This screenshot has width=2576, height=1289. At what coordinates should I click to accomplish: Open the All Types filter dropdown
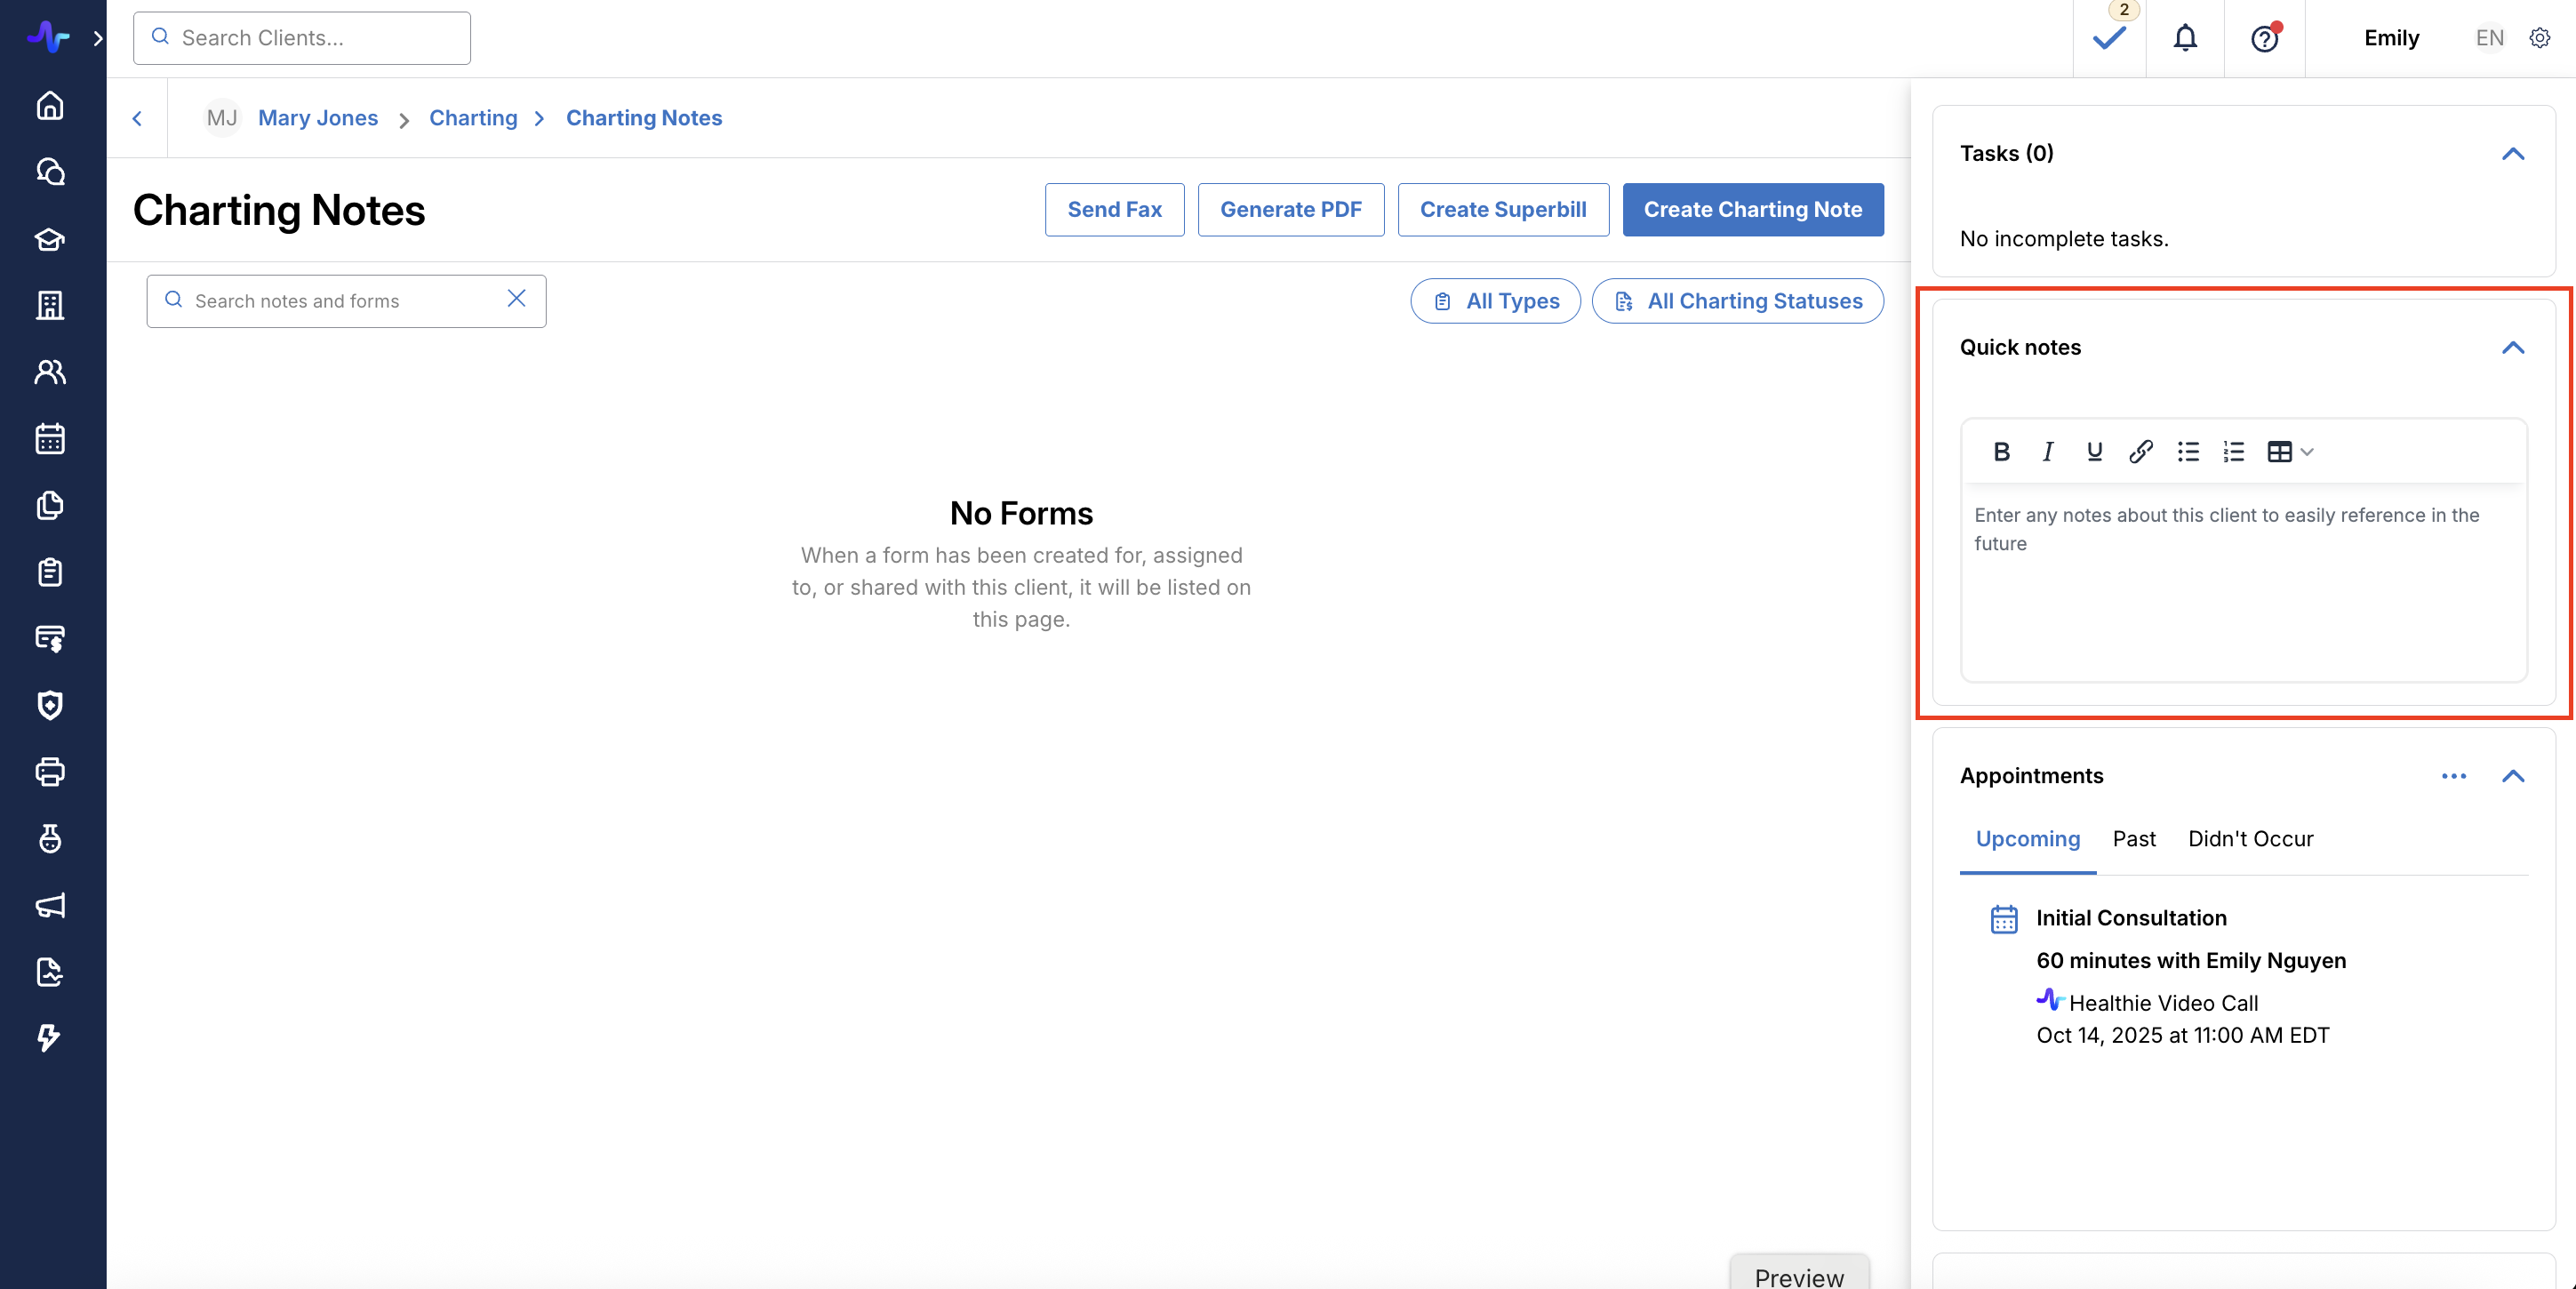1495,301
